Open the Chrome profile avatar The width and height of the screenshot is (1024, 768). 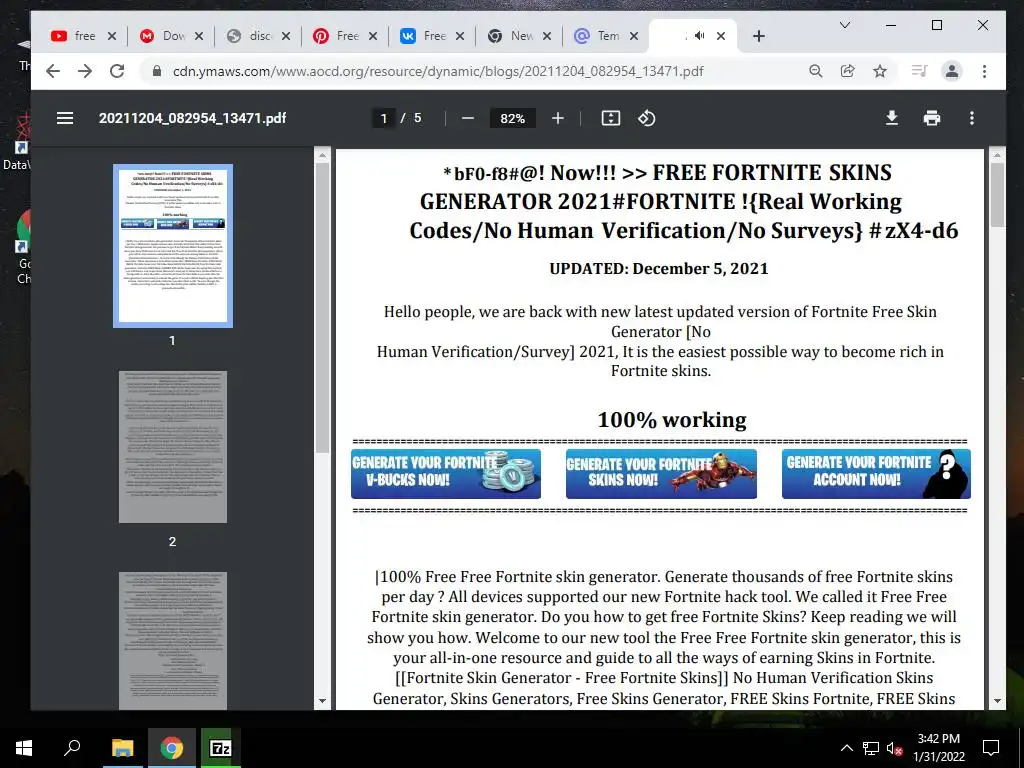pyautogui.click(x=952, y=71)
